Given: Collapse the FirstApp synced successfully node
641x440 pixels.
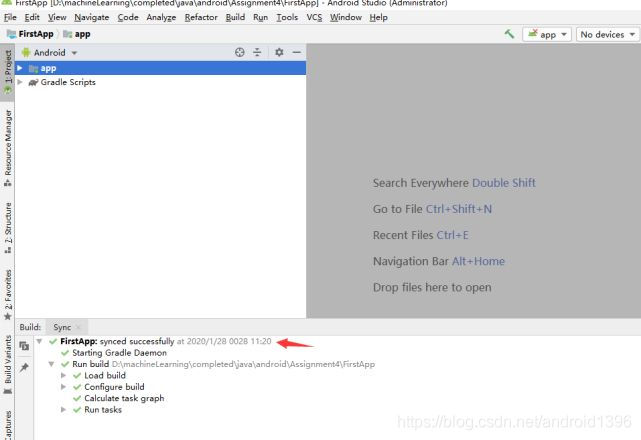Looking at the screenshot, I should [39, 341].
